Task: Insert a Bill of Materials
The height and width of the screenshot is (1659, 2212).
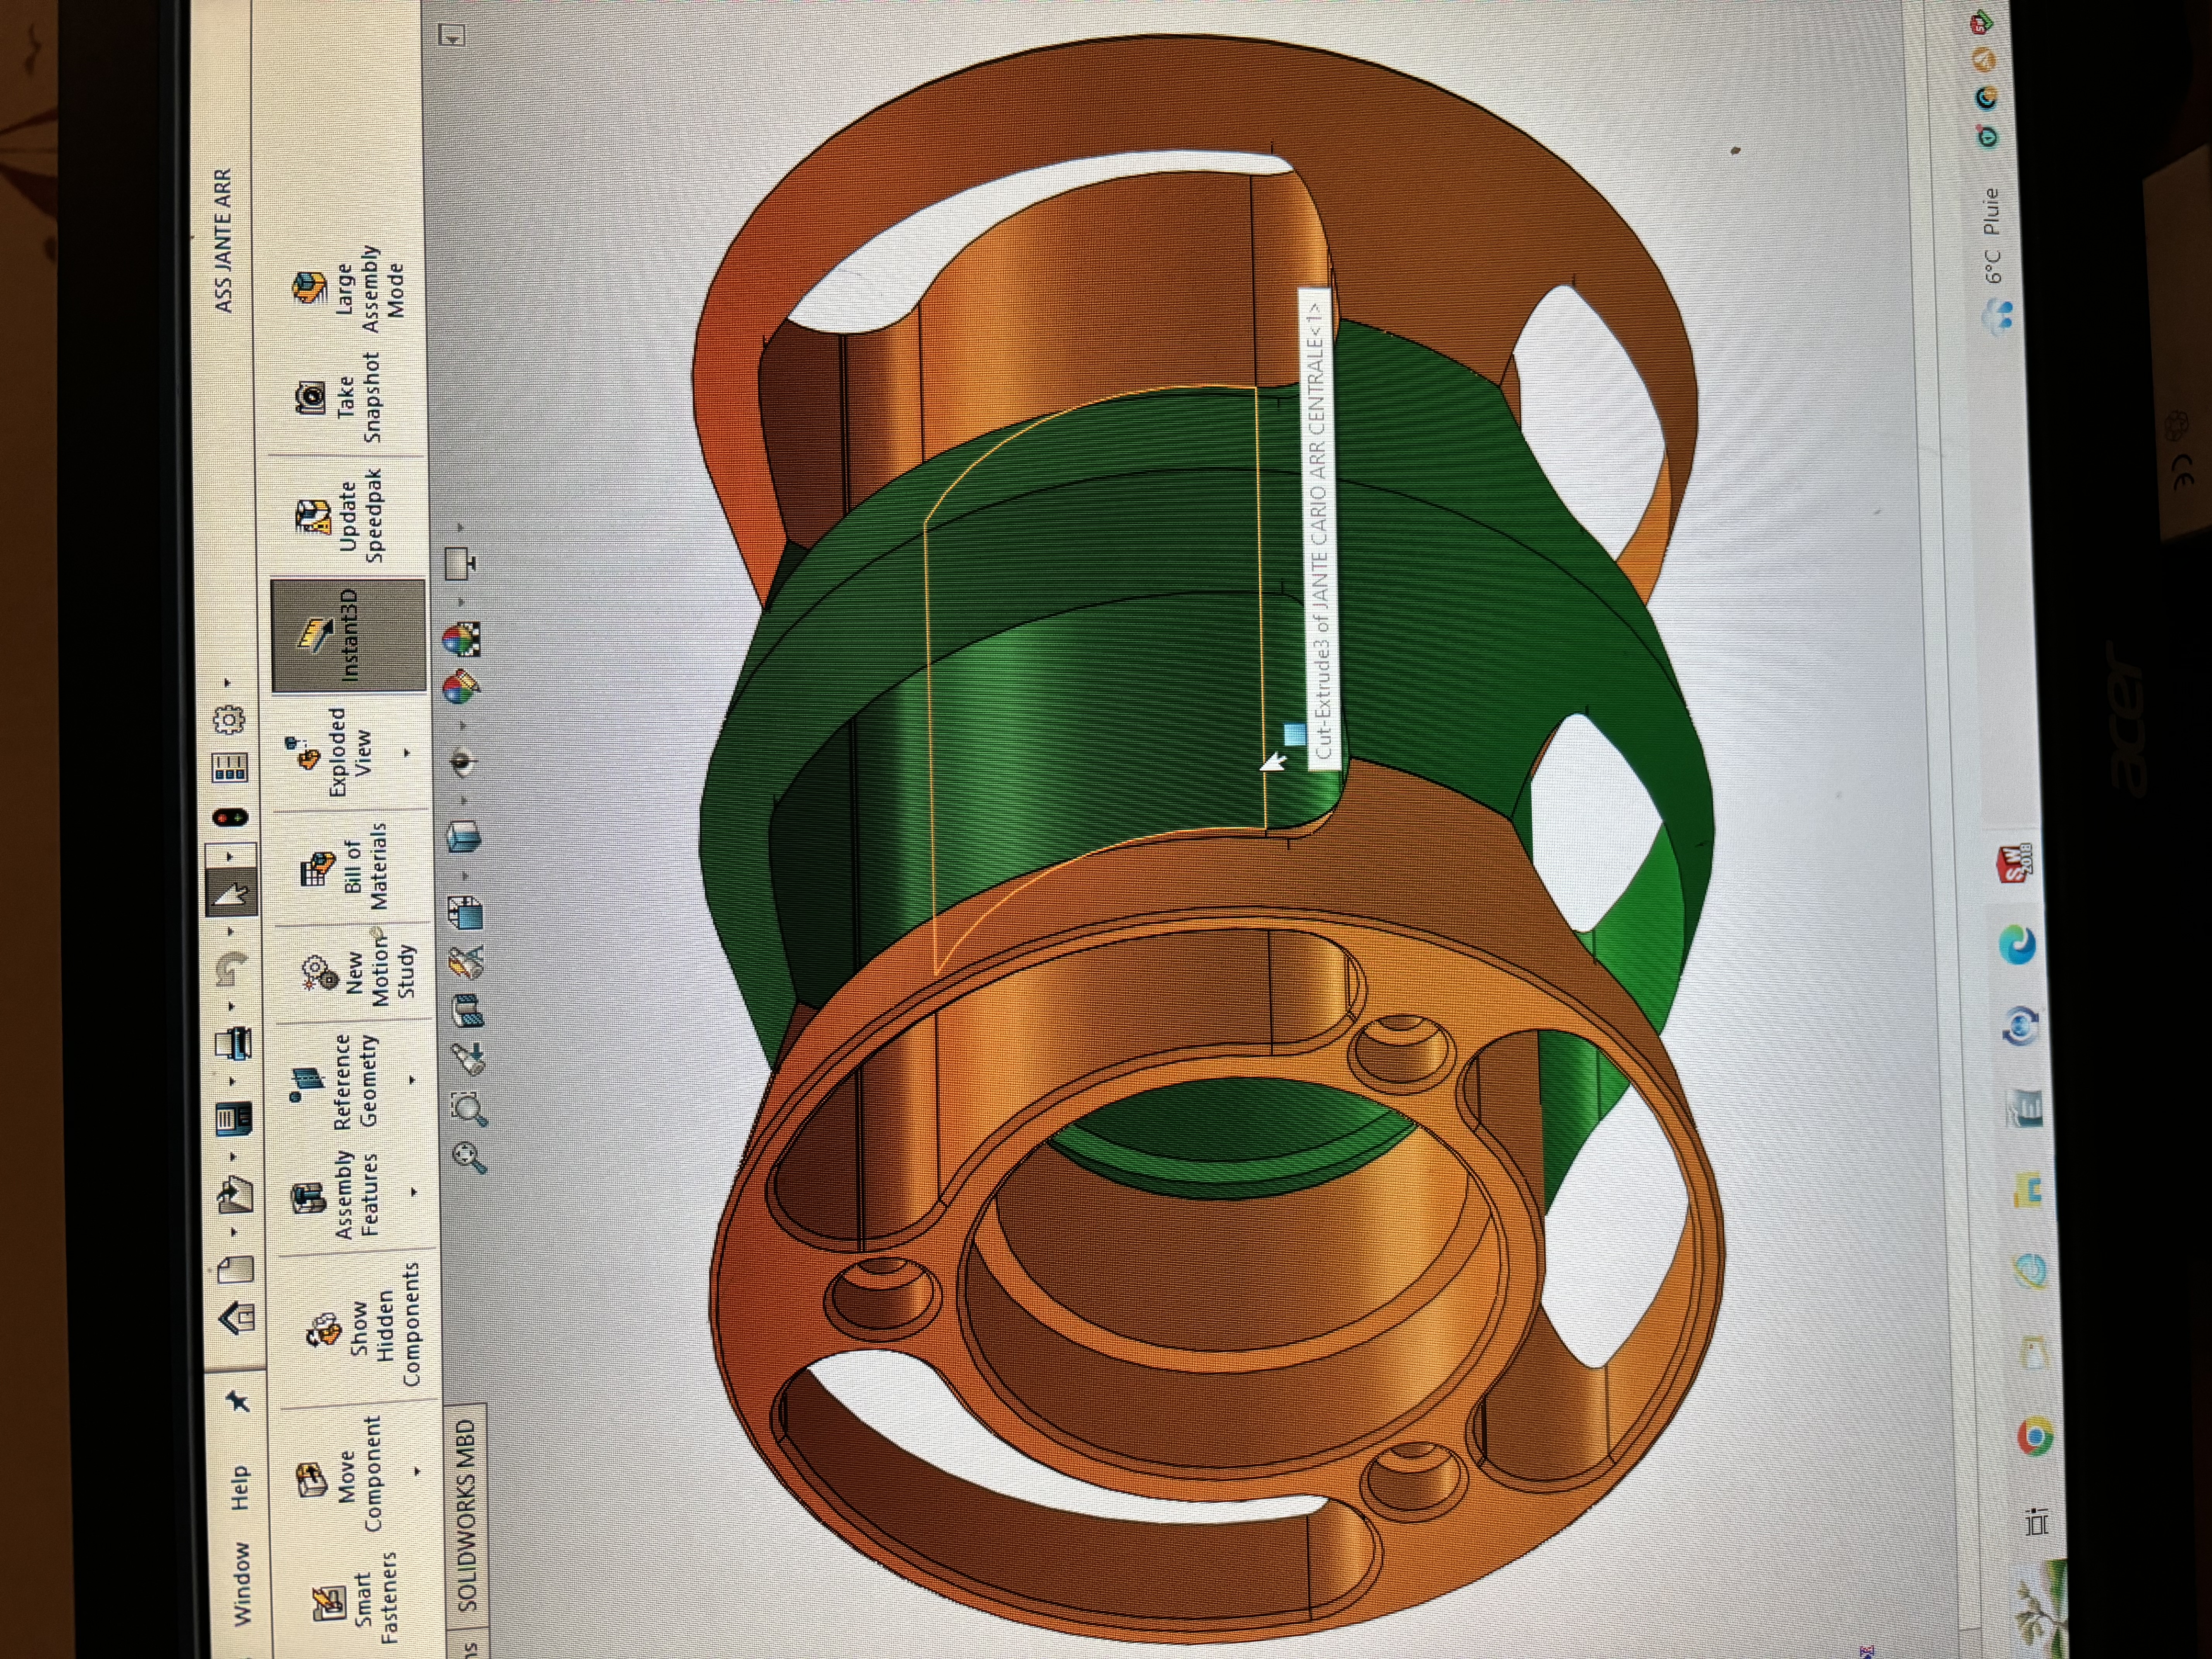Action: click(x=343, y=867)
